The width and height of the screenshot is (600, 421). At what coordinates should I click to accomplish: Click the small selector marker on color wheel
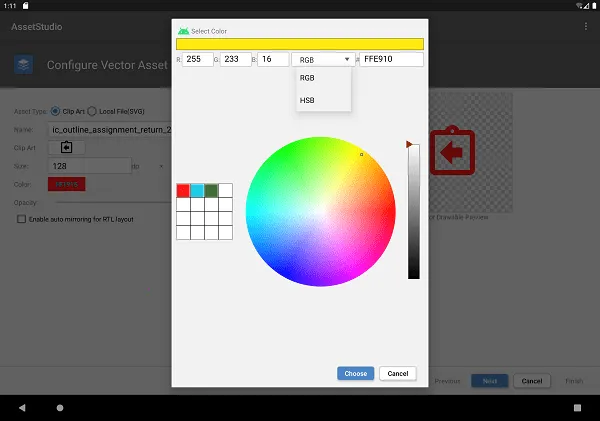(x=362, y=155)
